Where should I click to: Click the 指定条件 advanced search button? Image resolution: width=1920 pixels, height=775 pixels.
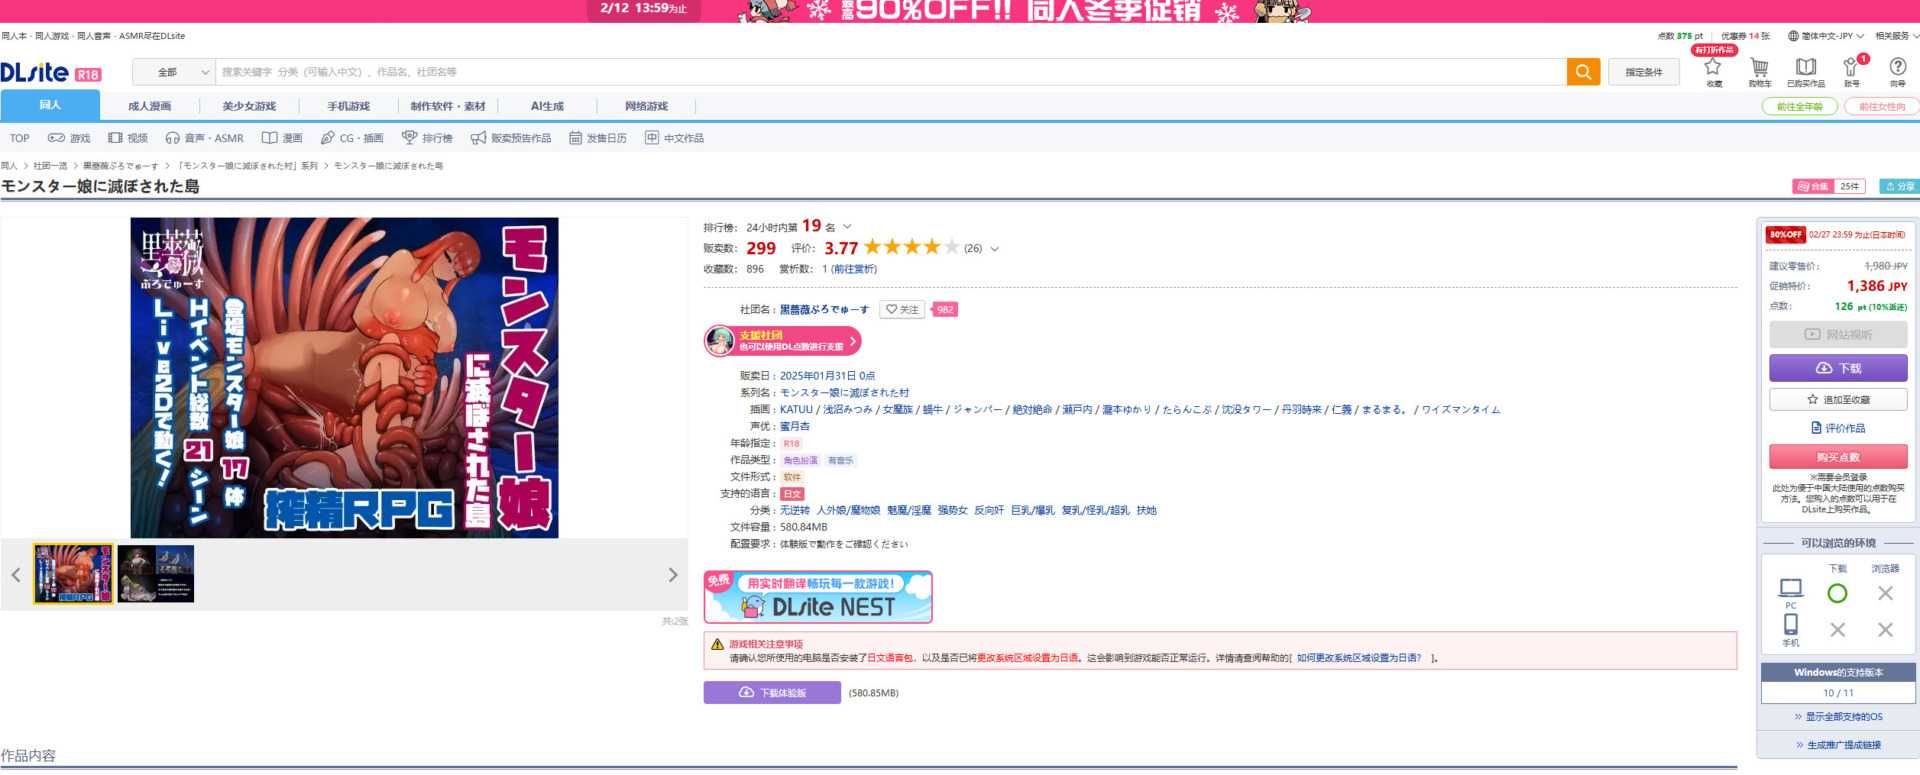click(1644, 72)
